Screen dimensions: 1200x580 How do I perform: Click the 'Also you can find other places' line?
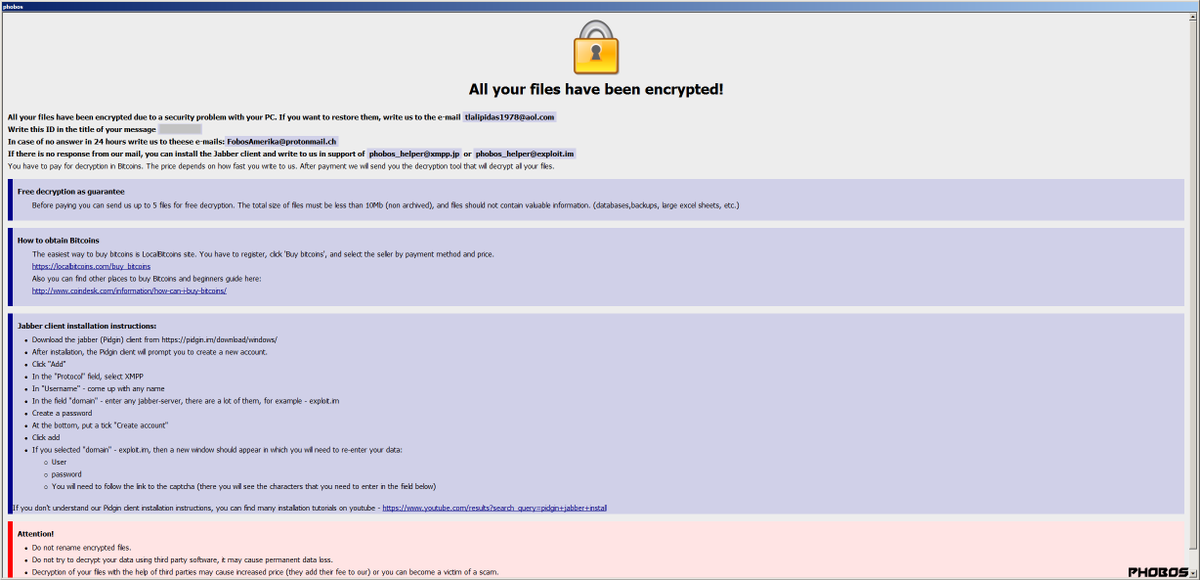pyautogui.click(x=146, y=279)
